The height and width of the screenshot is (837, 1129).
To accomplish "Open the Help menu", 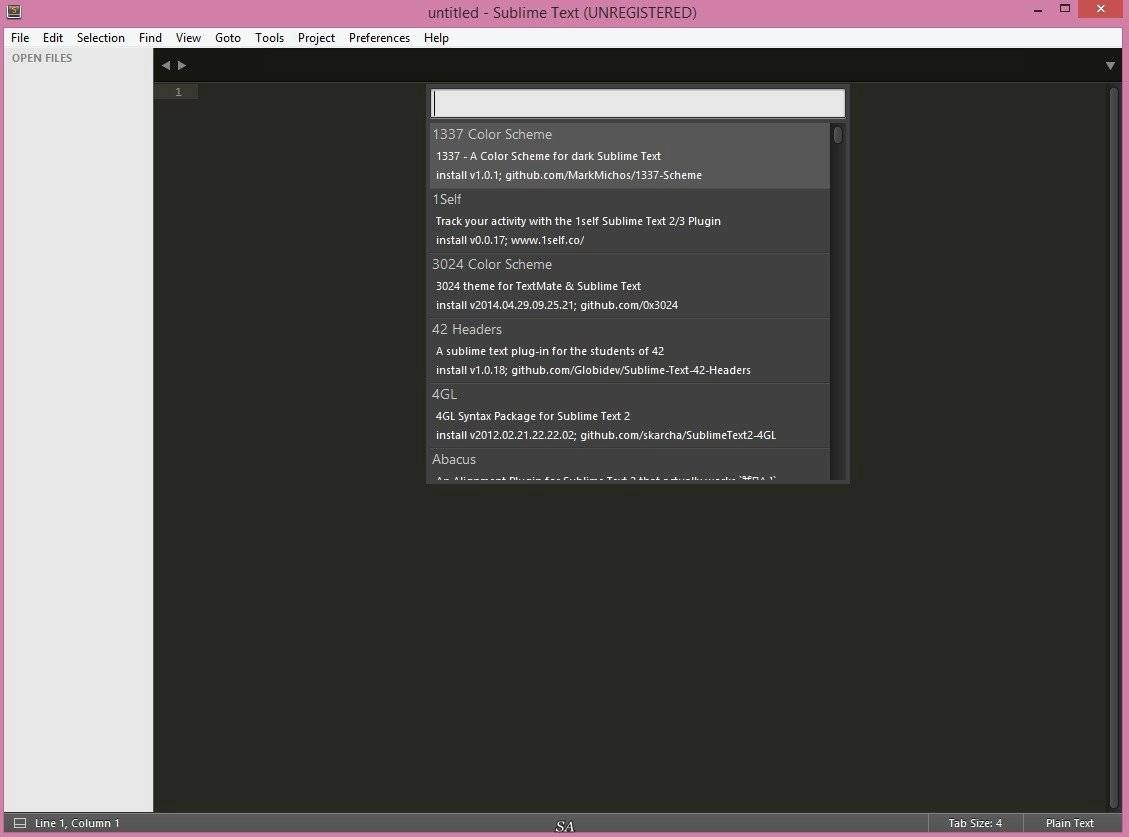I will (436, 37).
